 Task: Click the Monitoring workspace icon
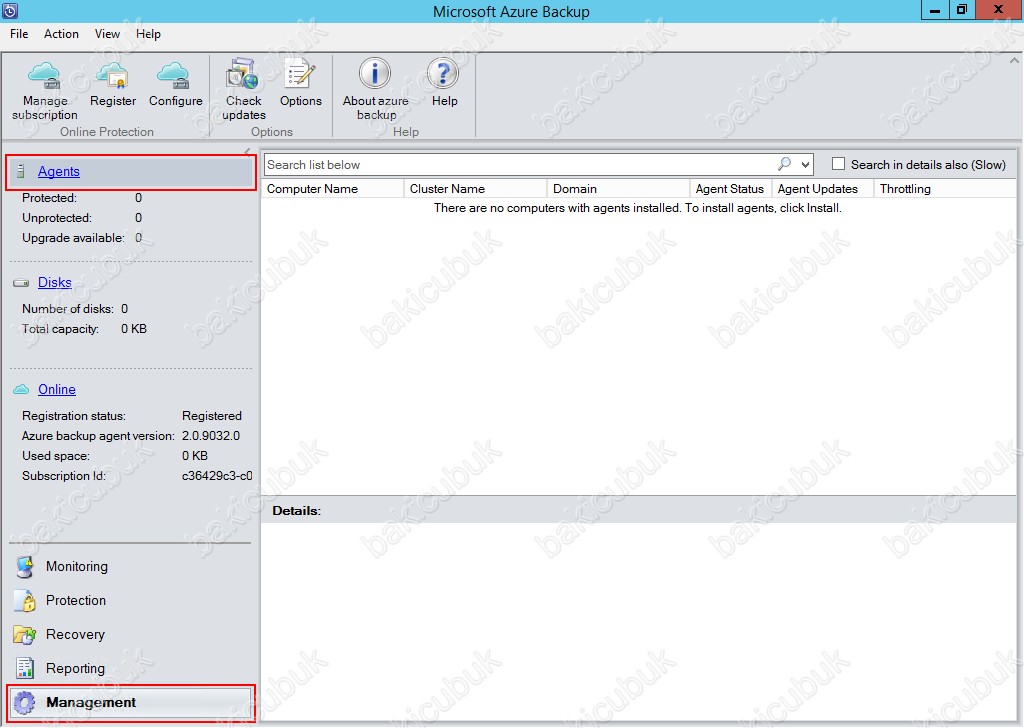click(25, 567)
